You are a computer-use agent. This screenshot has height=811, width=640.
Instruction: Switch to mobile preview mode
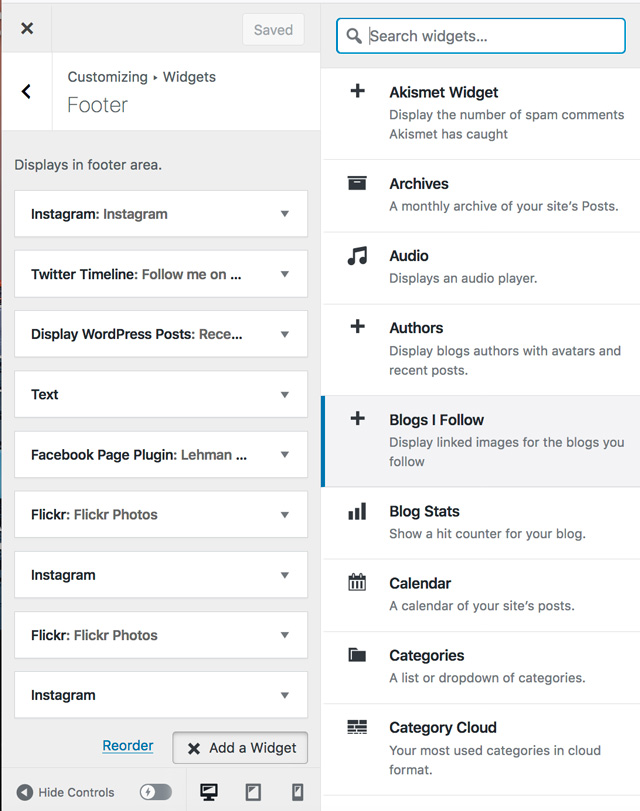tap(297, 792)
